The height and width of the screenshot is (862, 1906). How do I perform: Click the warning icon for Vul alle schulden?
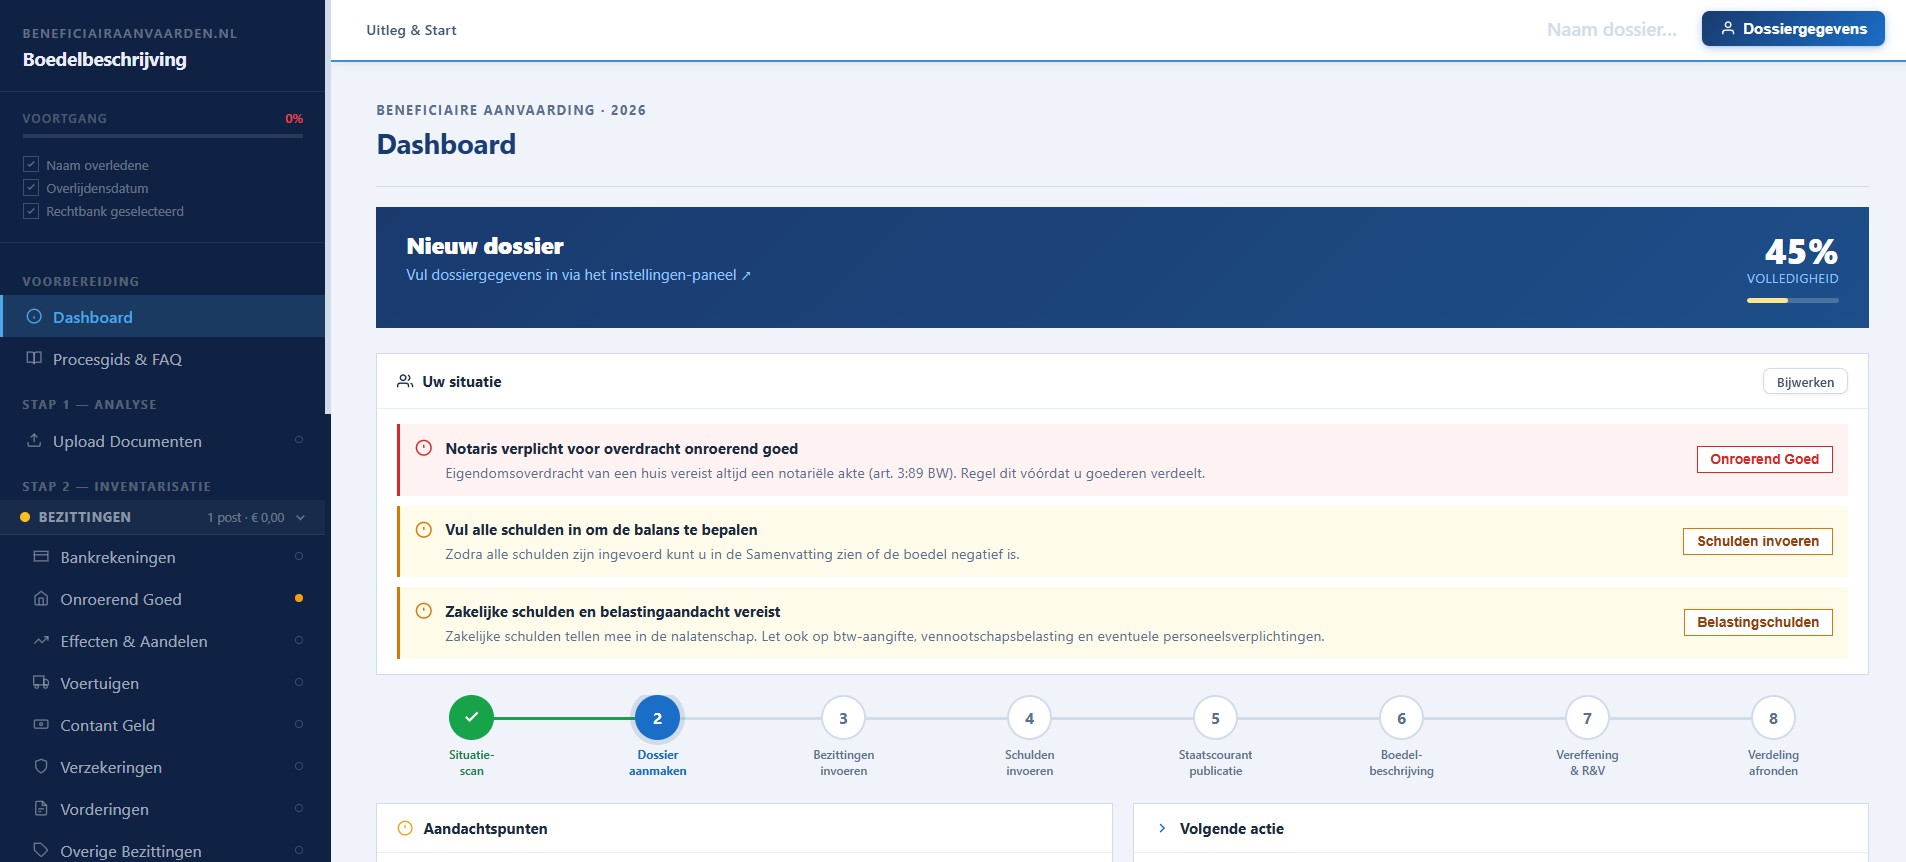tap(424, 530)
